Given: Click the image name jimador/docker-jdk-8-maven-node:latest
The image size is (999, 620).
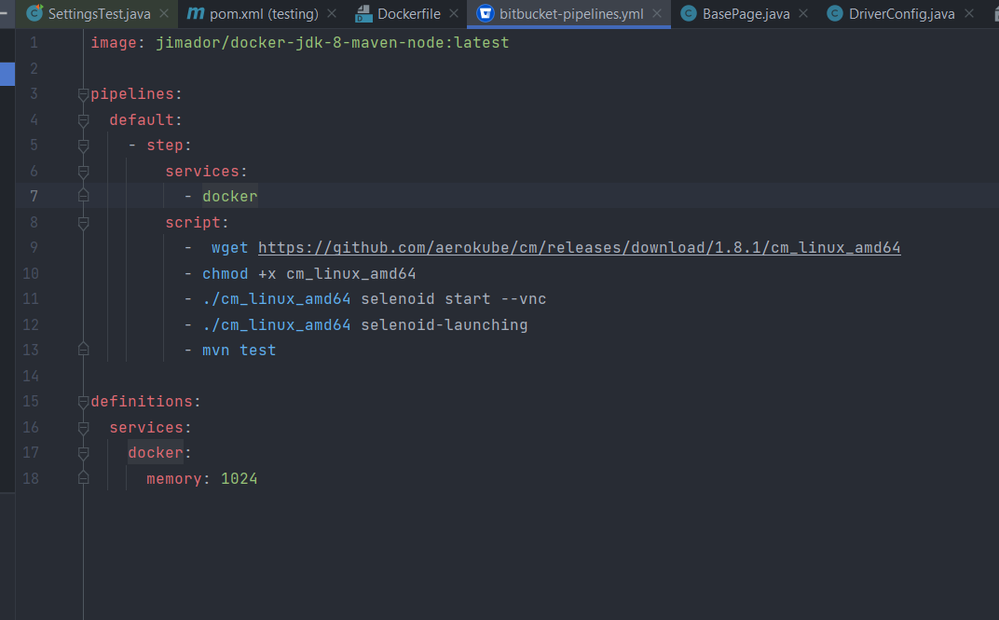Looking at the screenshot, I should point(332,43).
